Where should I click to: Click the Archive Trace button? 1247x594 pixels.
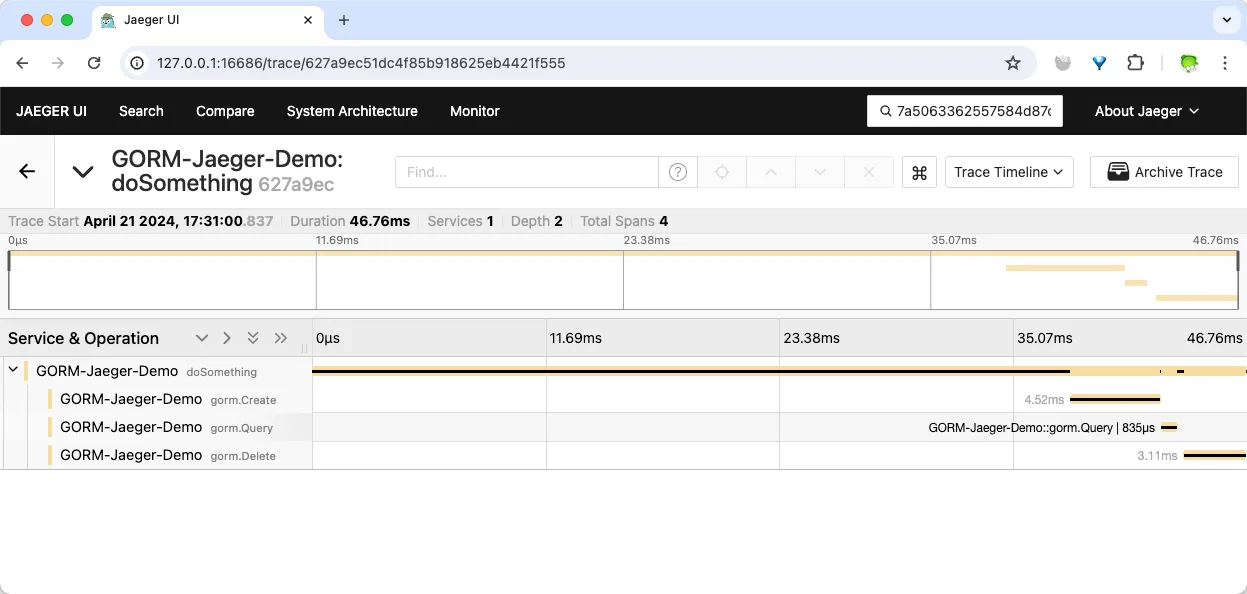[1164, 172]
